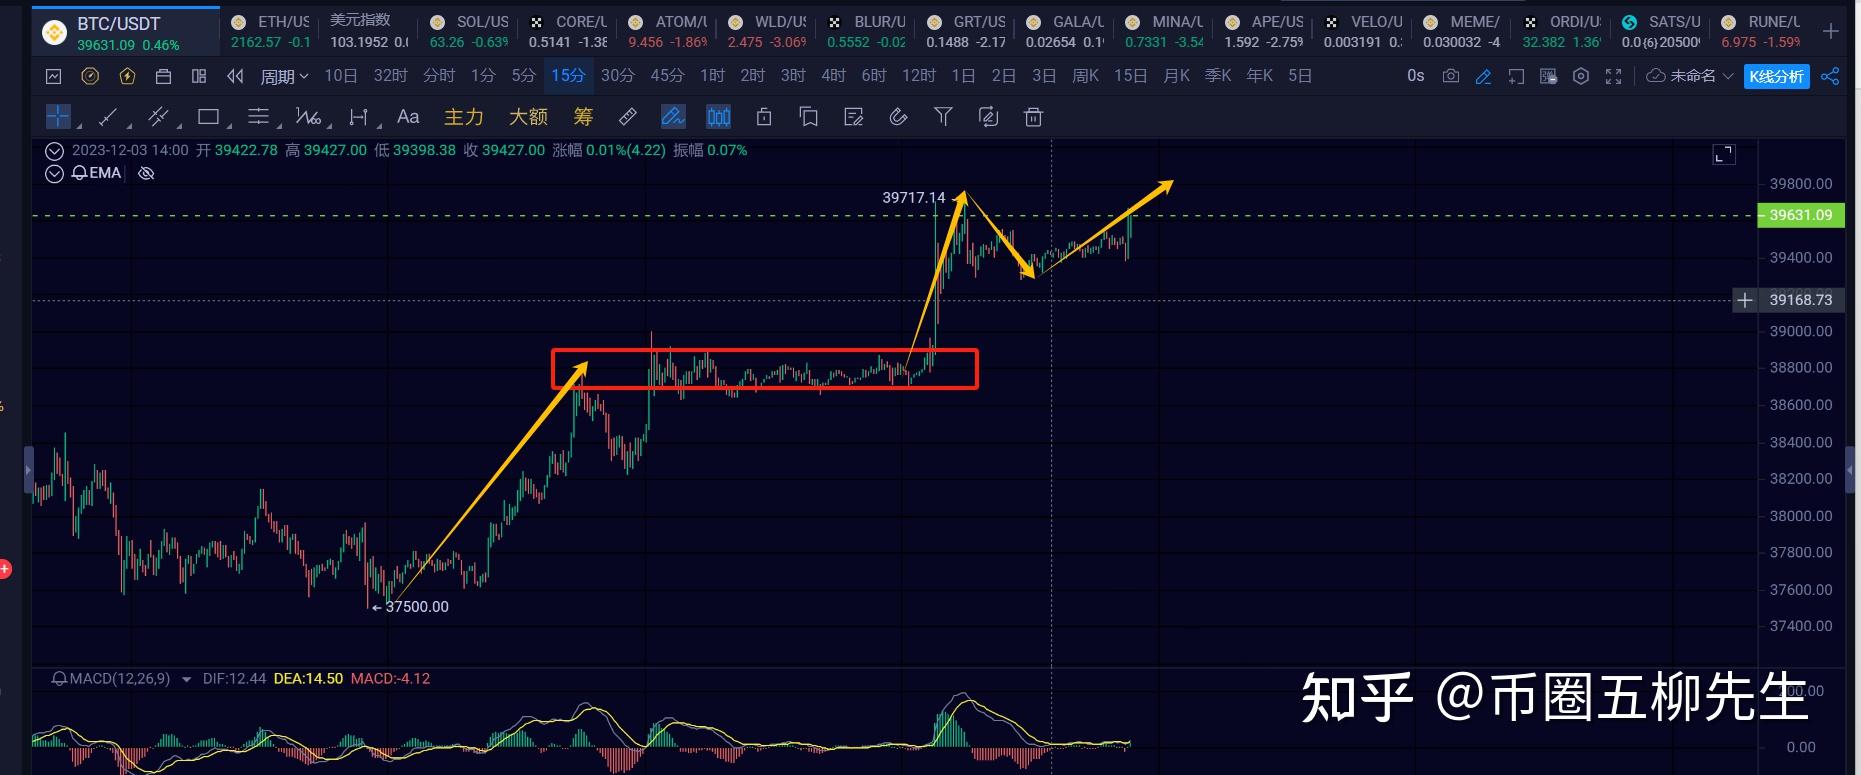Select the 4时 timeframe
The image size is (1861, 775).
click(833, 76)
